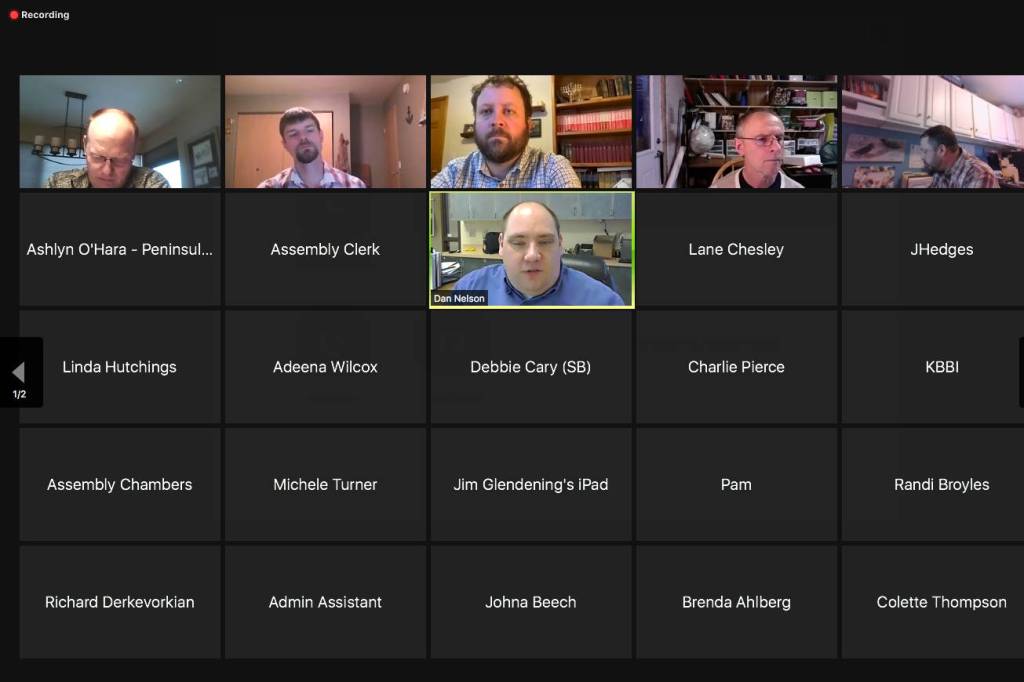This screenshot has width=1024, height=682.
Task: Select Ashlyn O'Hara participant tile
Action: (x=120, y=250)
